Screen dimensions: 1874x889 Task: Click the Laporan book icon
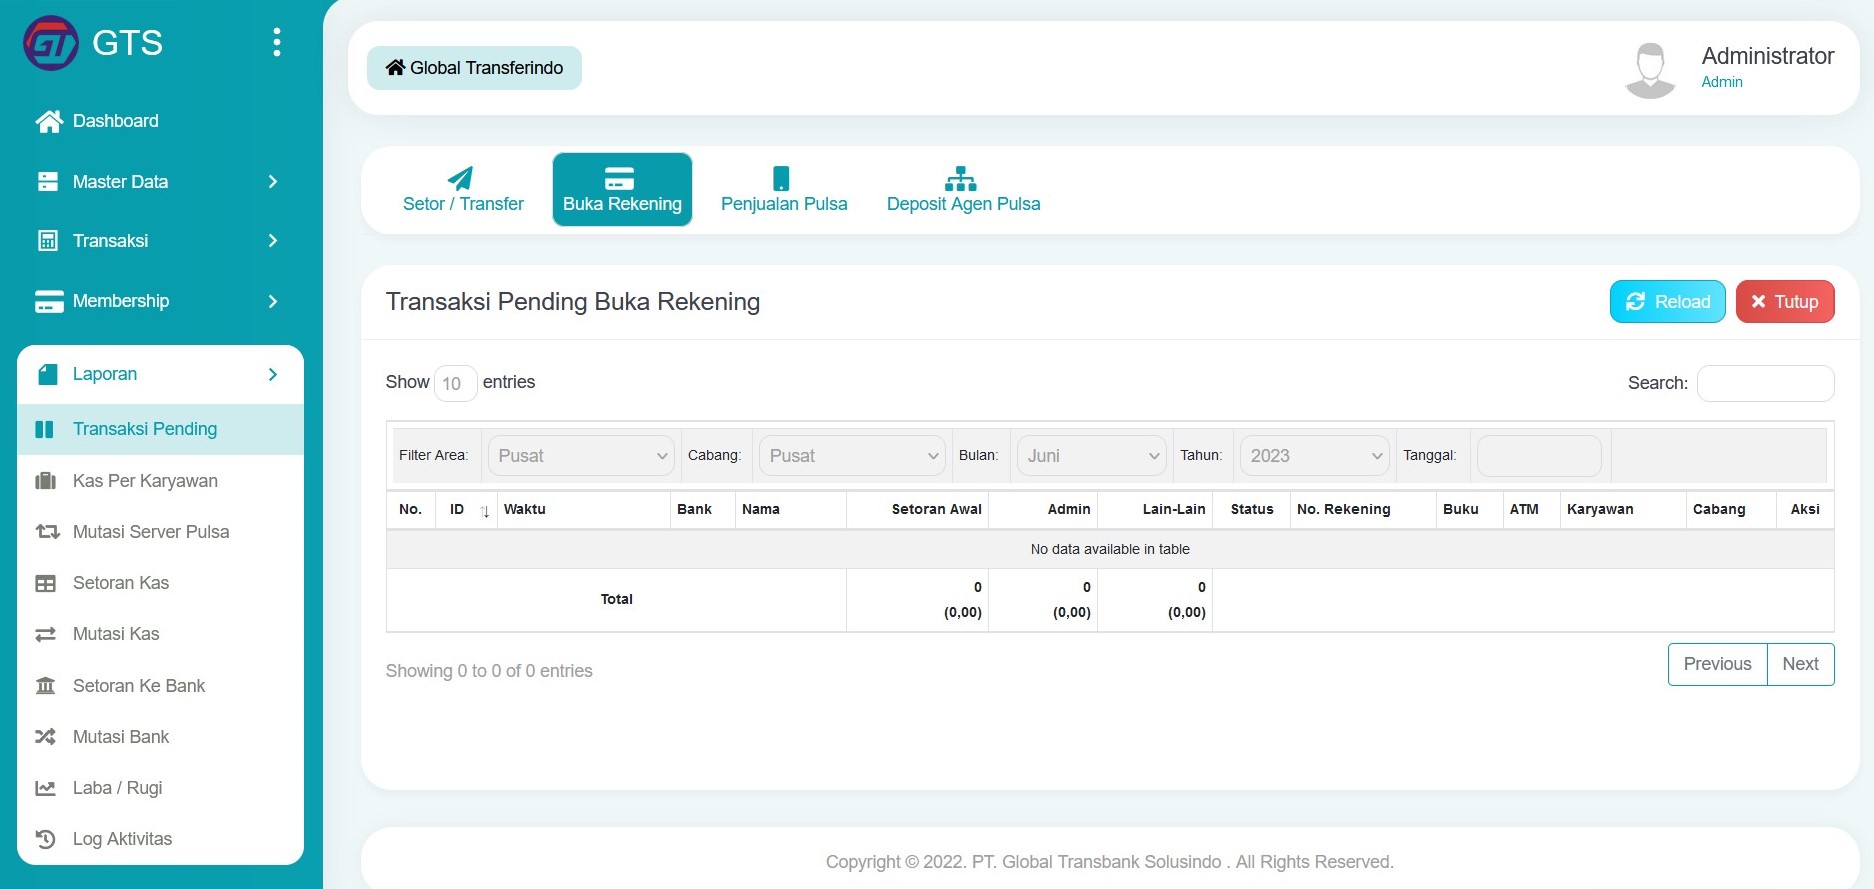47,374
